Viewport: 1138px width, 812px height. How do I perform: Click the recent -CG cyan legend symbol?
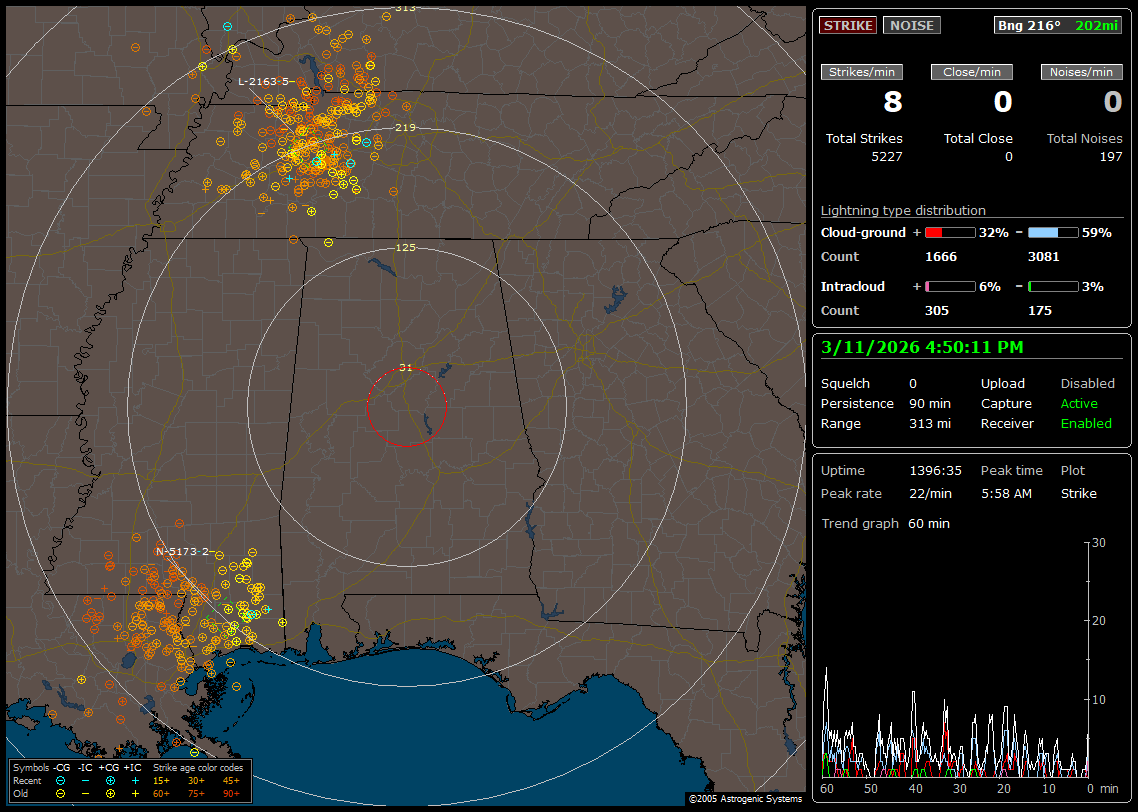click(61, 780)
